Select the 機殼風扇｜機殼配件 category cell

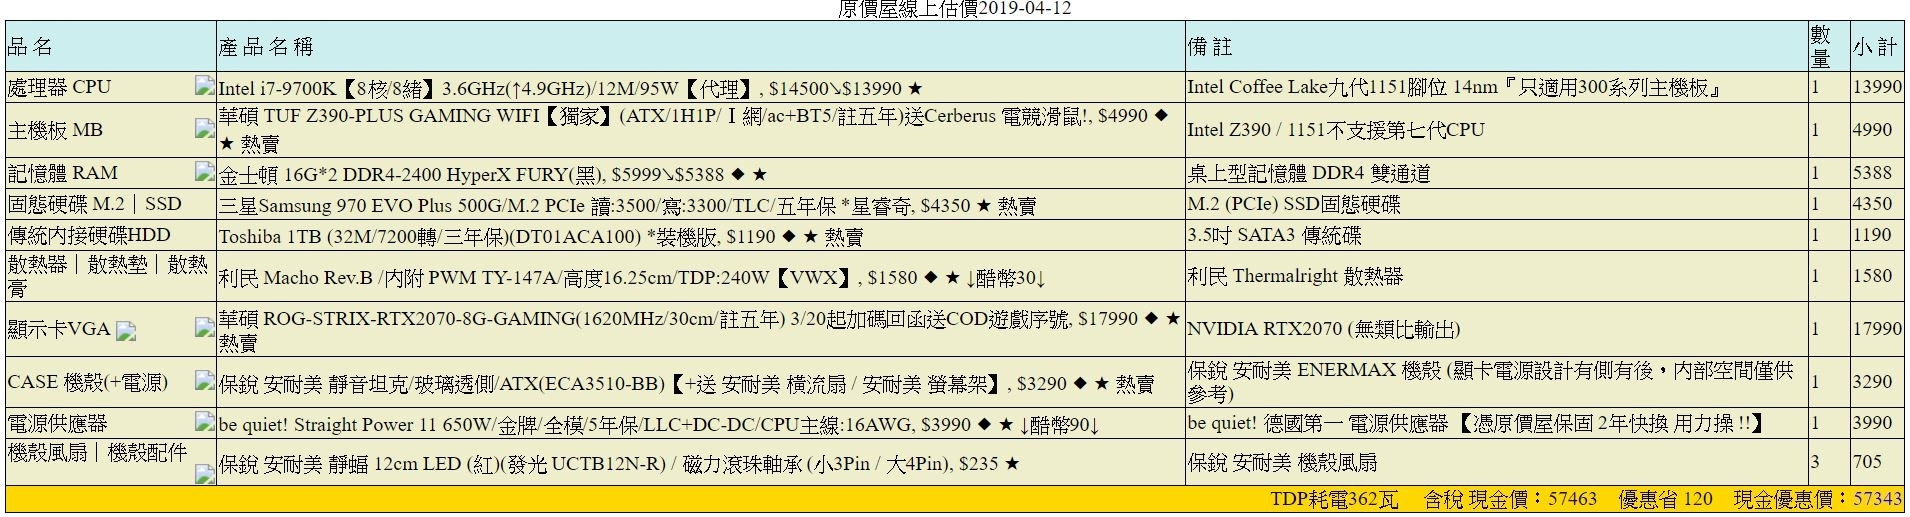[110, 462]
